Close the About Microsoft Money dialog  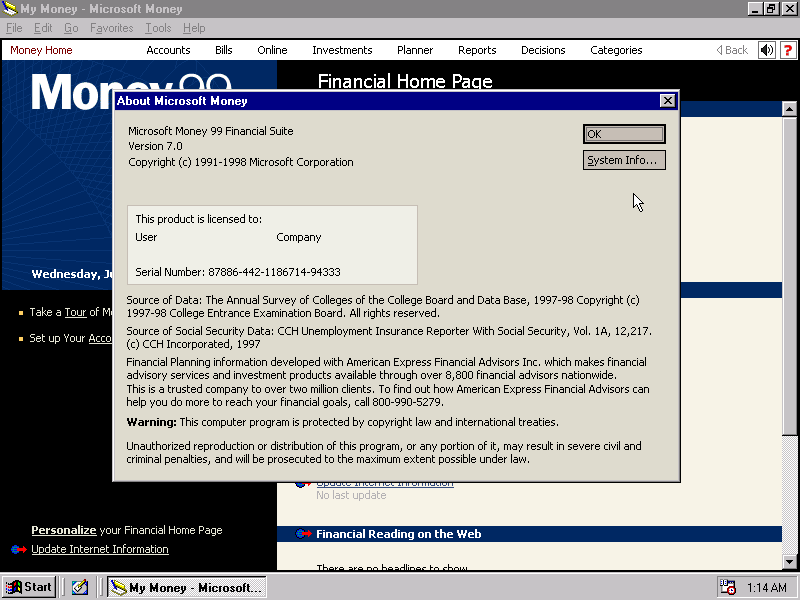[x=668, y=101]
